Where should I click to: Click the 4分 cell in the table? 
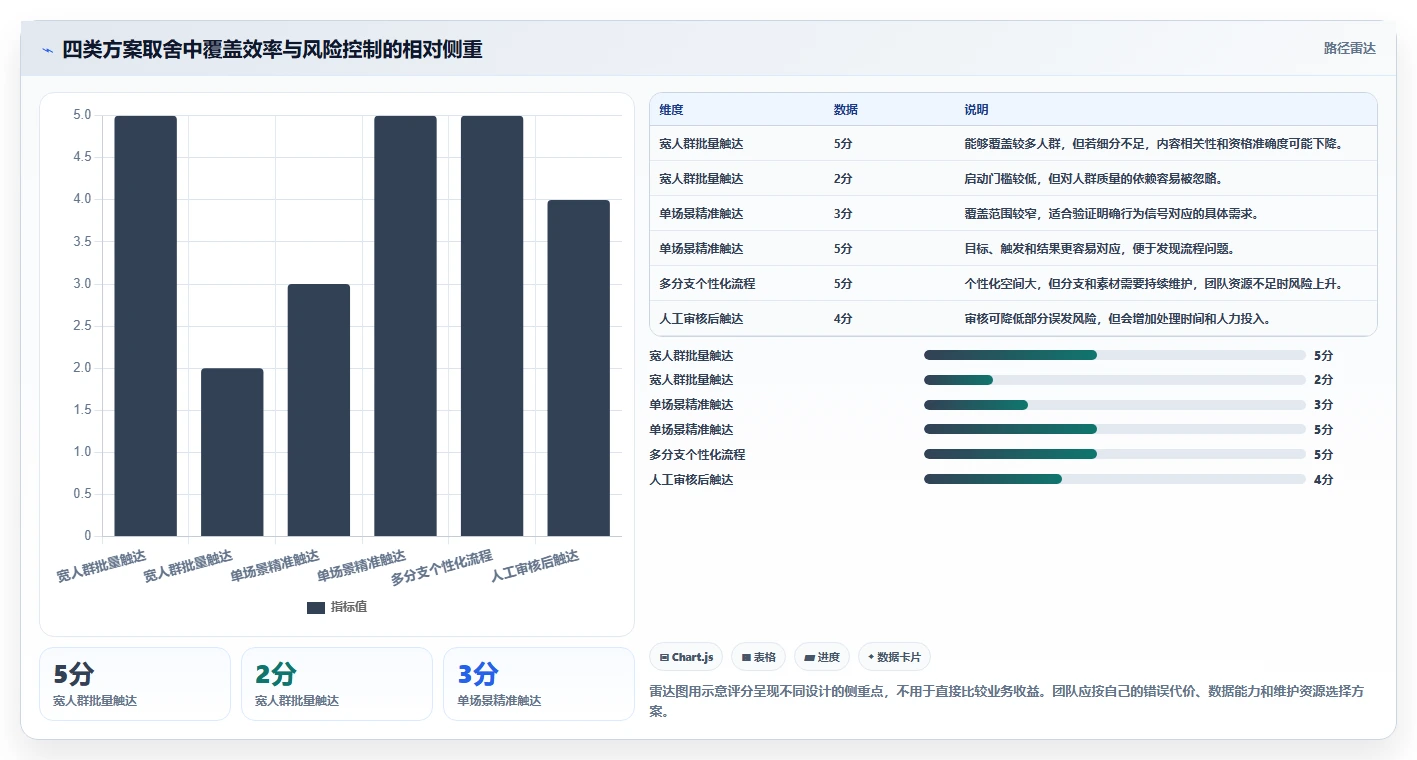click(x=843, y=319)
